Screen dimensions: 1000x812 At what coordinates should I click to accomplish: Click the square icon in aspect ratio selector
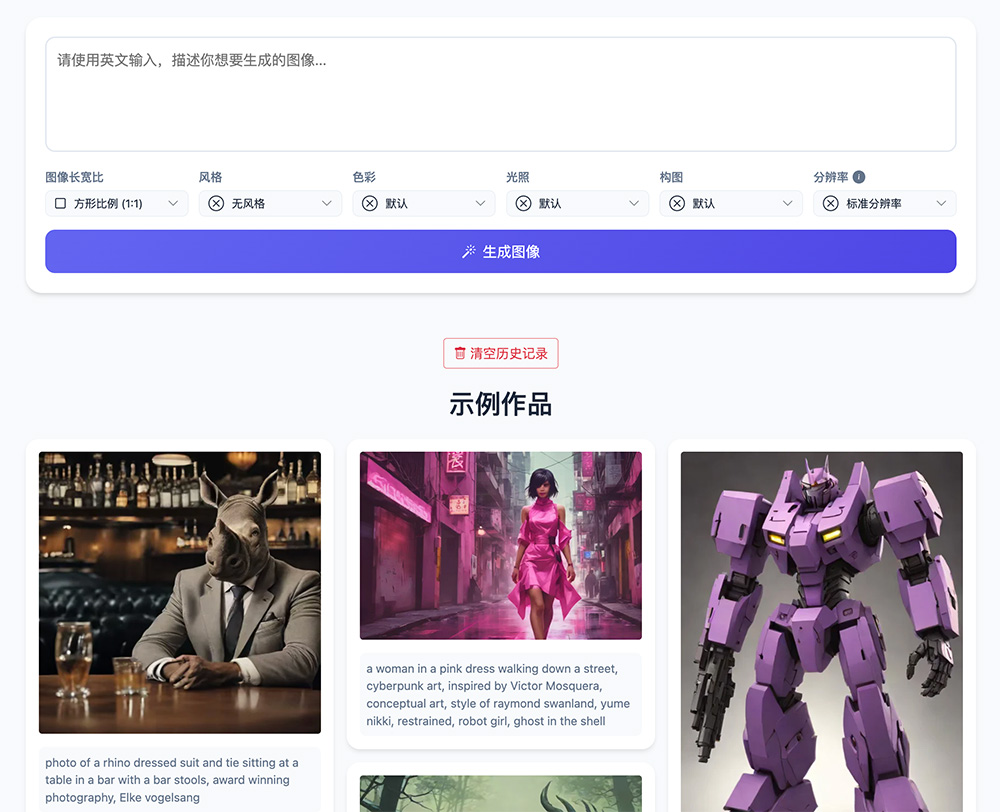point(60,203)
